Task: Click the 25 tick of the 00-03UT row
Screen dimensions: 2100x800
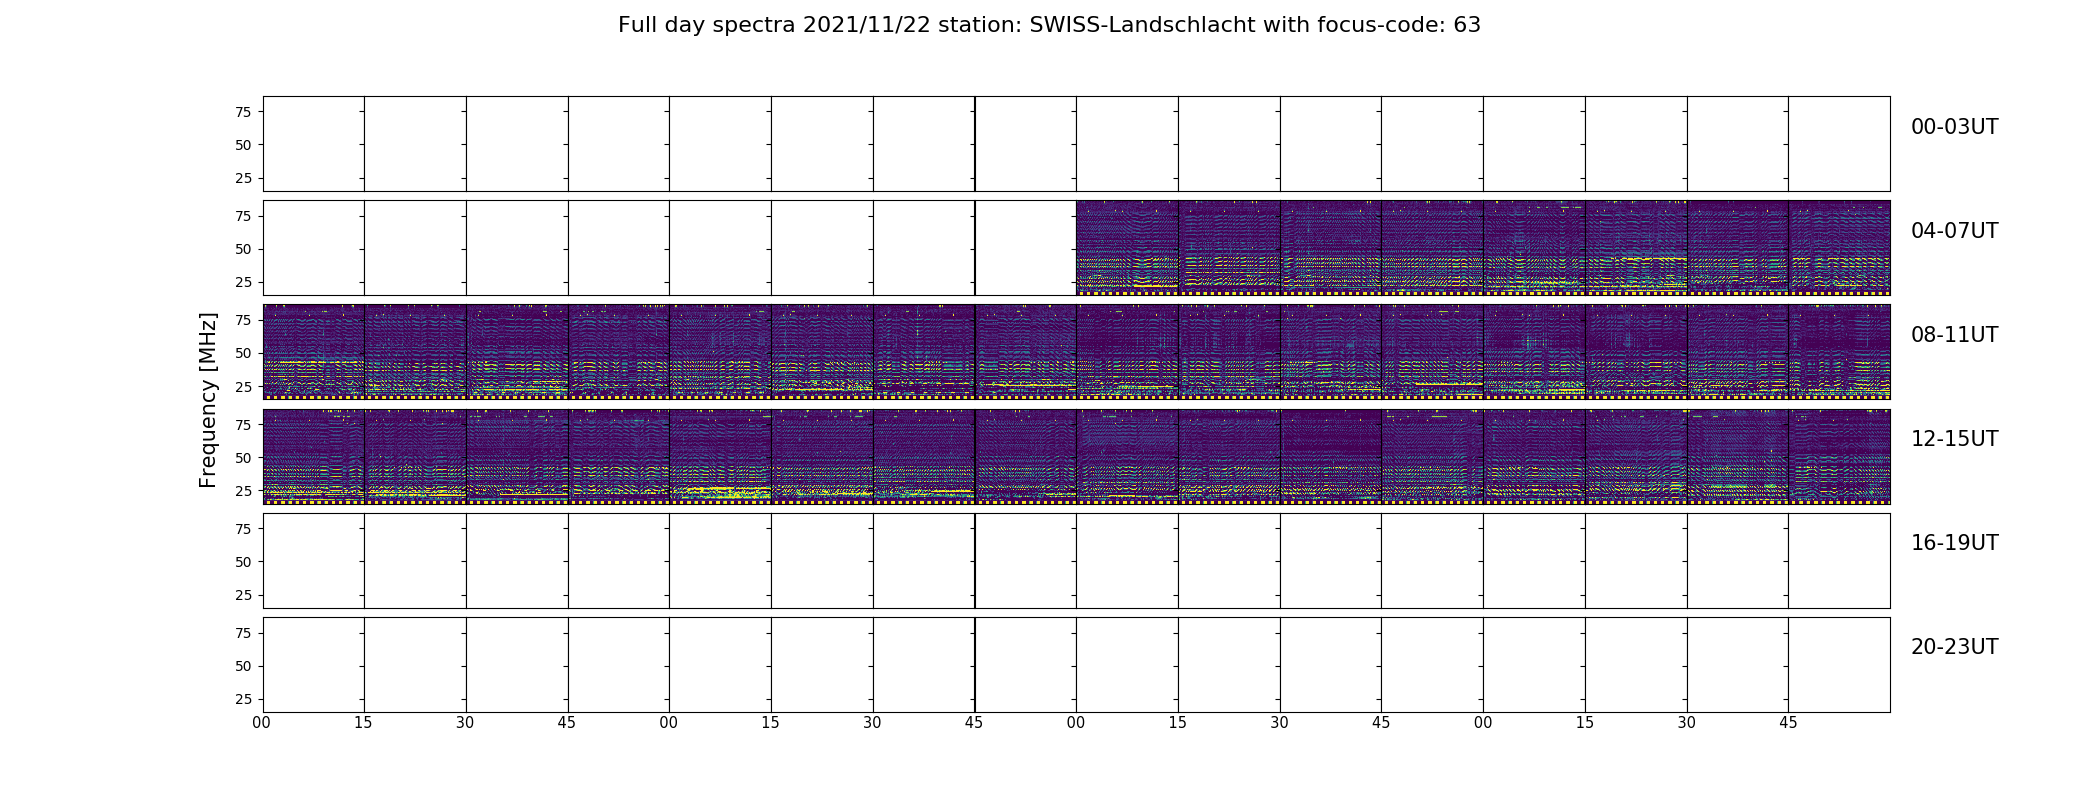Action: click(243, 178)
